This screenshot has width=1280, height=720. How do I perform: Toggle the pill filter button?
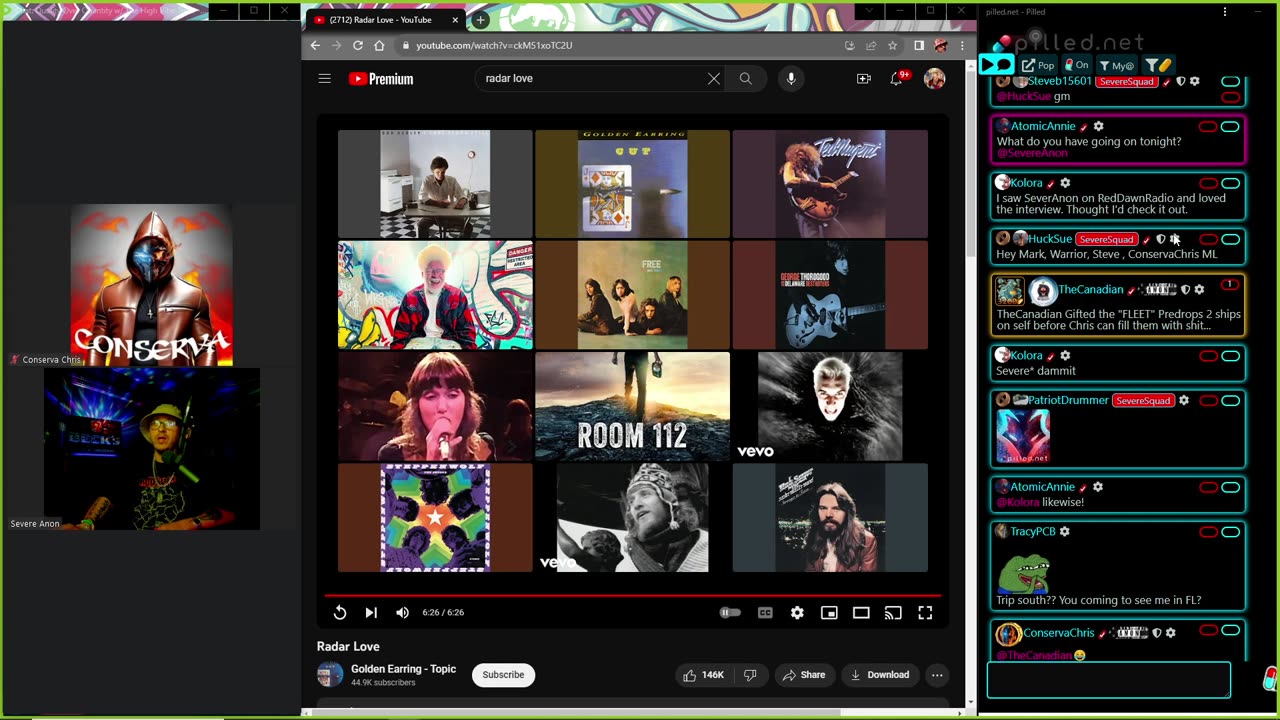pos(1158,65)
